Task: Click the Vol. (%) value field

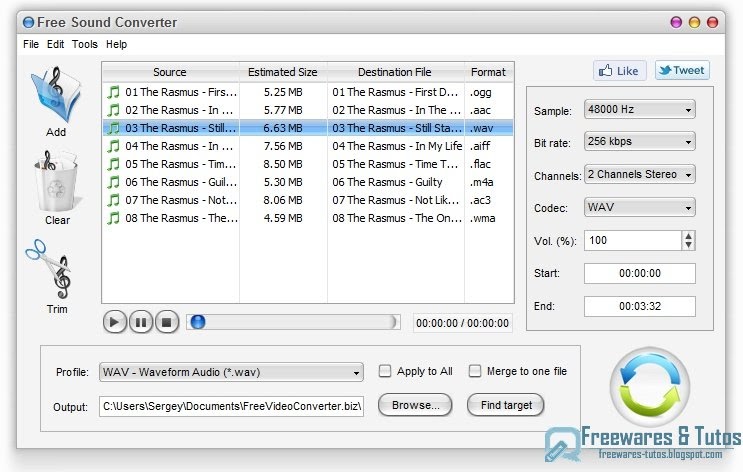Action: tap(633, 240)
